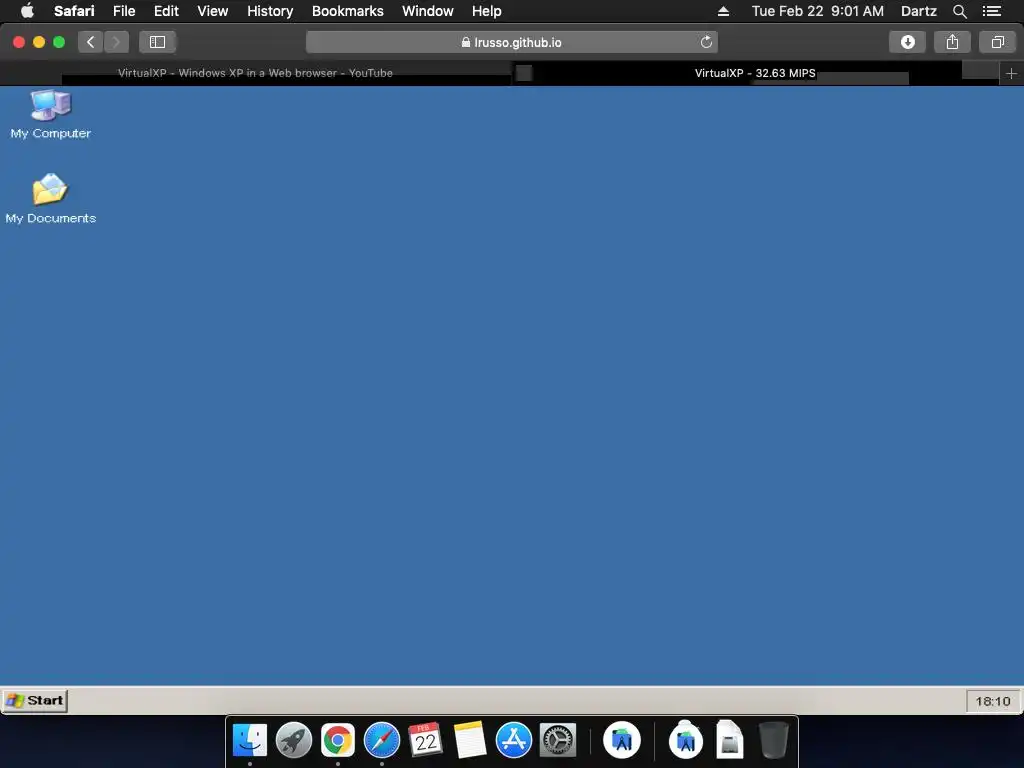Open the Dartz user menu

(x=918, y=11)
